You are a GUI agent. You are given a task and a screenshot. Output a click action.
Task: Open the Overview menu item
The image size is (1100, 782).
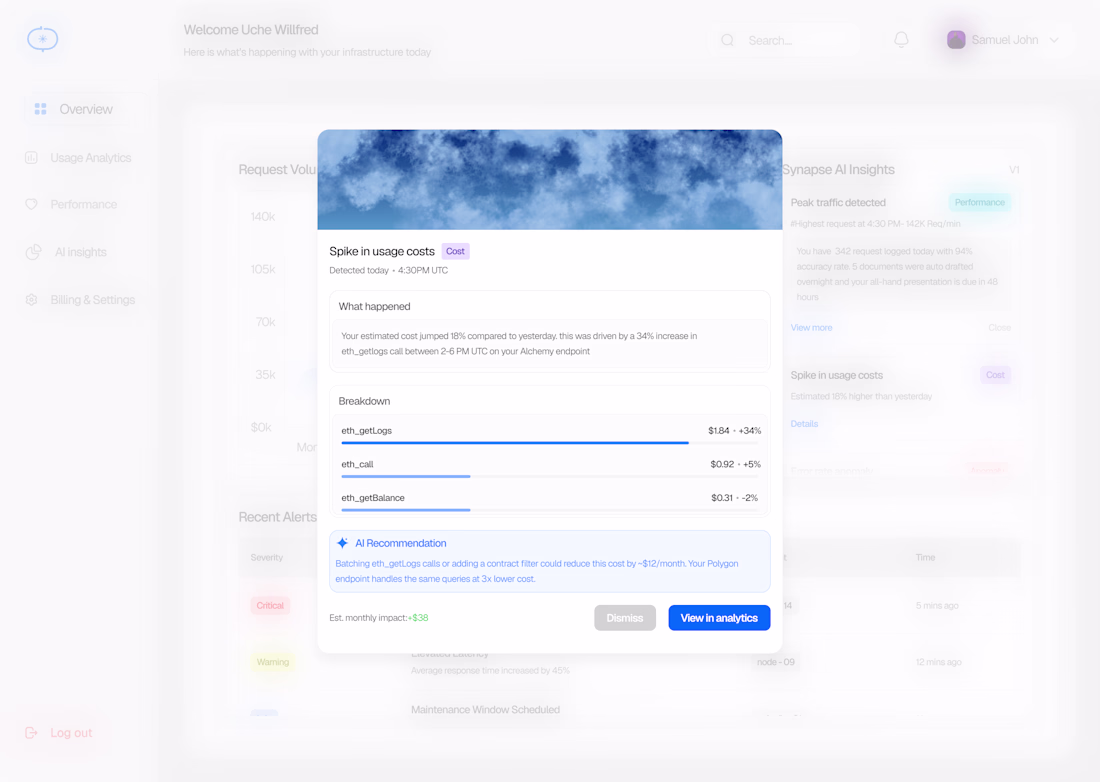pos(85,109)
